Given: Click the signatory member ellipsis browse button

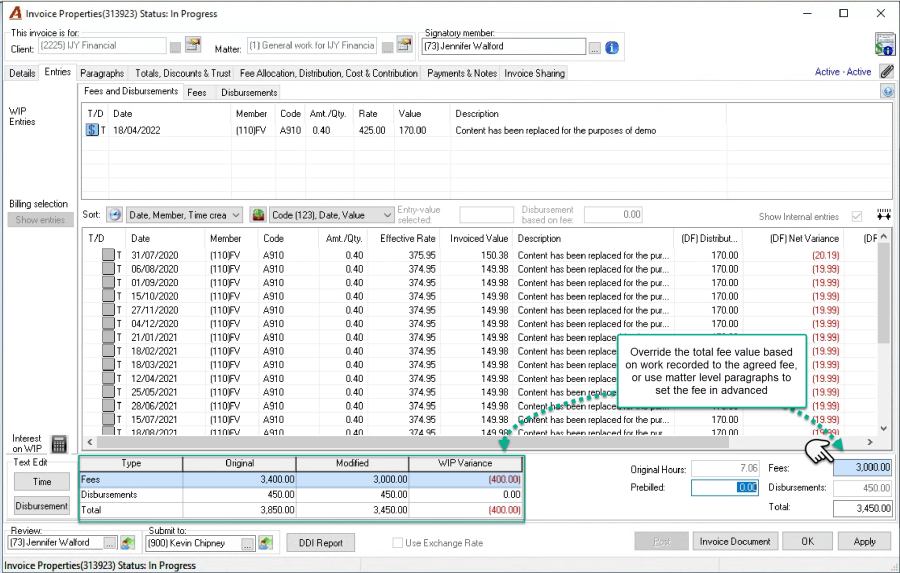Looking at the screenshot, I should click(595, 48).
